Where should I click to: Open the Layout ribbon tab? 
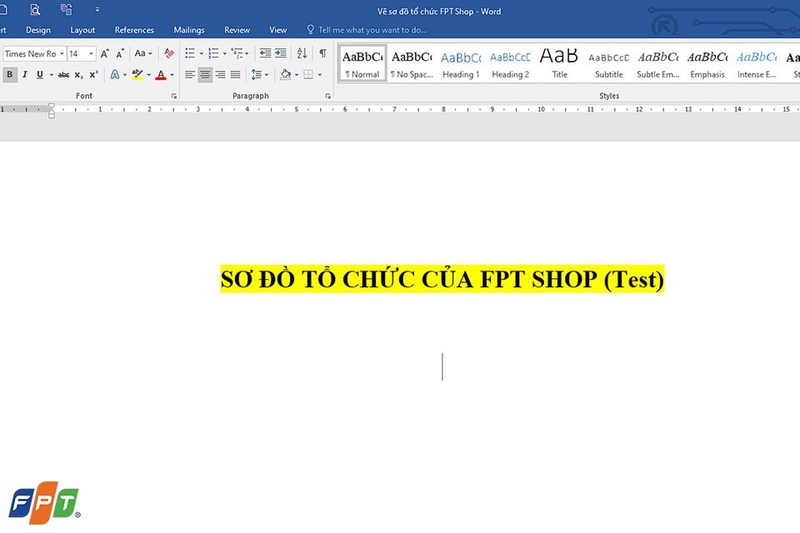[x=83, y=30]
